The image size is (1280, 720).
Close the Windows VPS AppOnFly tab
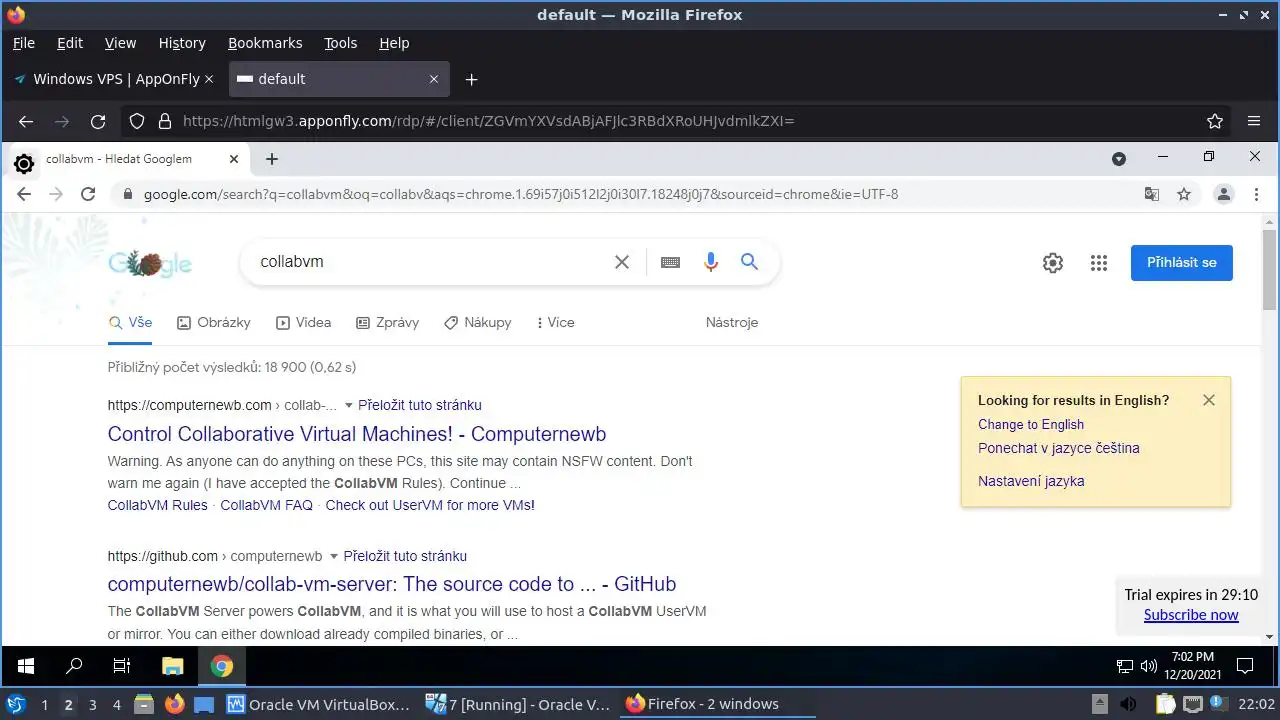(x=209, y=79)
